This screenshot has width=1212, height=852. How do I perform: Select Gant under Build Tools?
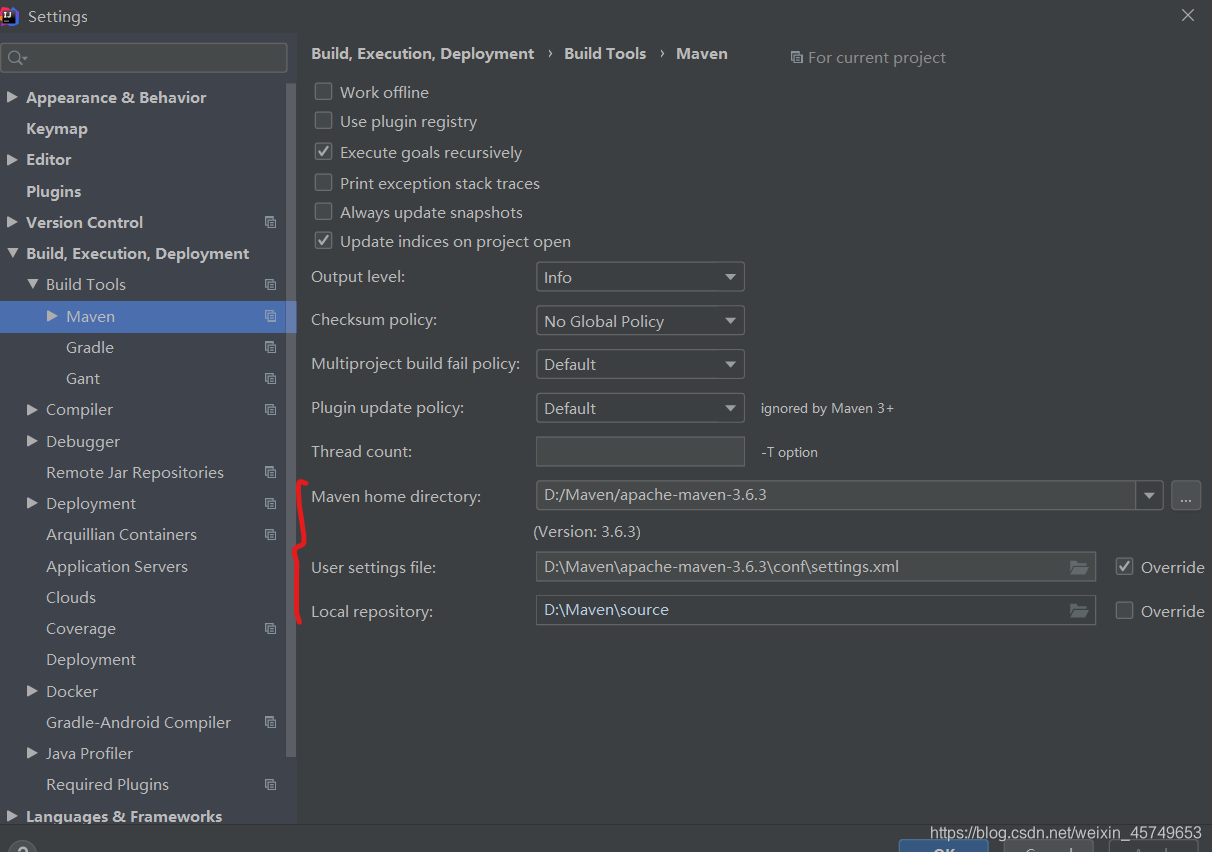tap(83, 378)
